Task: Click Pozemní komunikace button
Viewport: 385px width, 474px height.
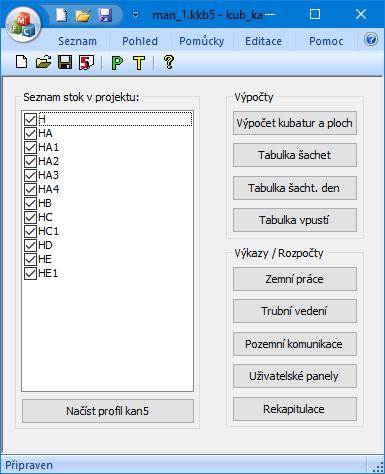Action: click(x=295, y=344)
